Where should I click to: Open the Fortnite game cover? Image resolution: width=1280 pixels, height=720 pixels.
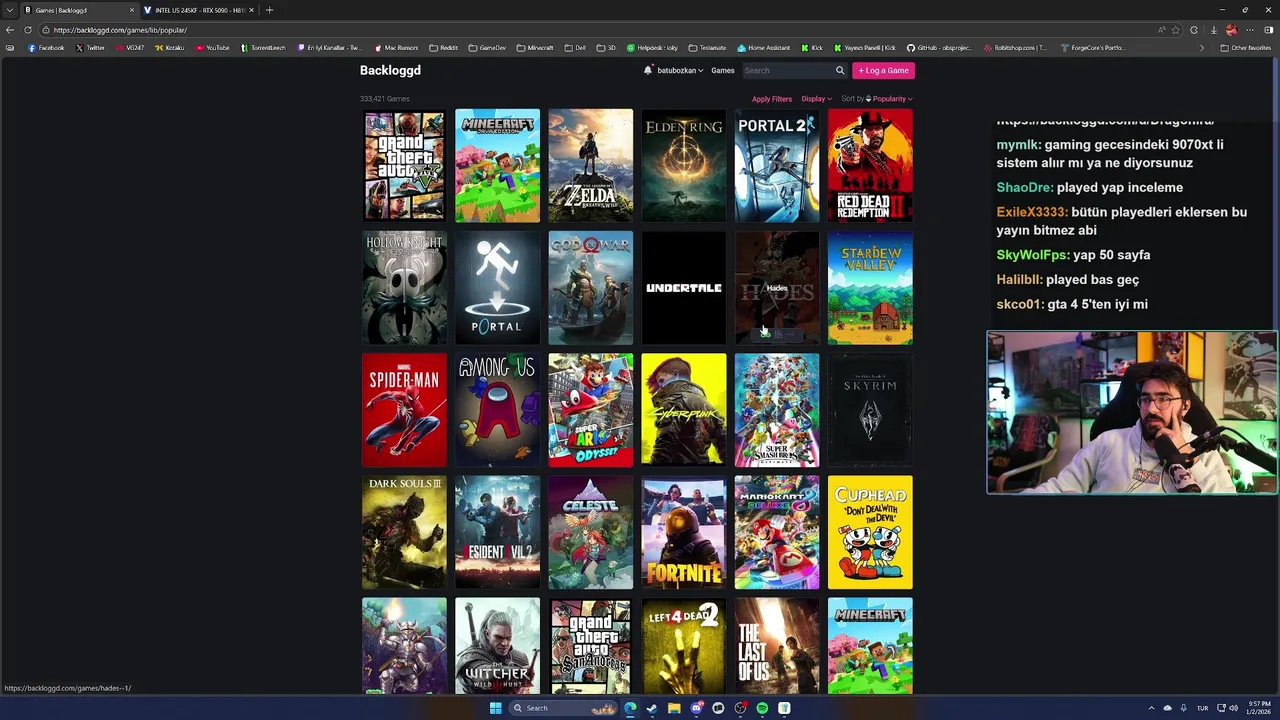coord(684,532)
